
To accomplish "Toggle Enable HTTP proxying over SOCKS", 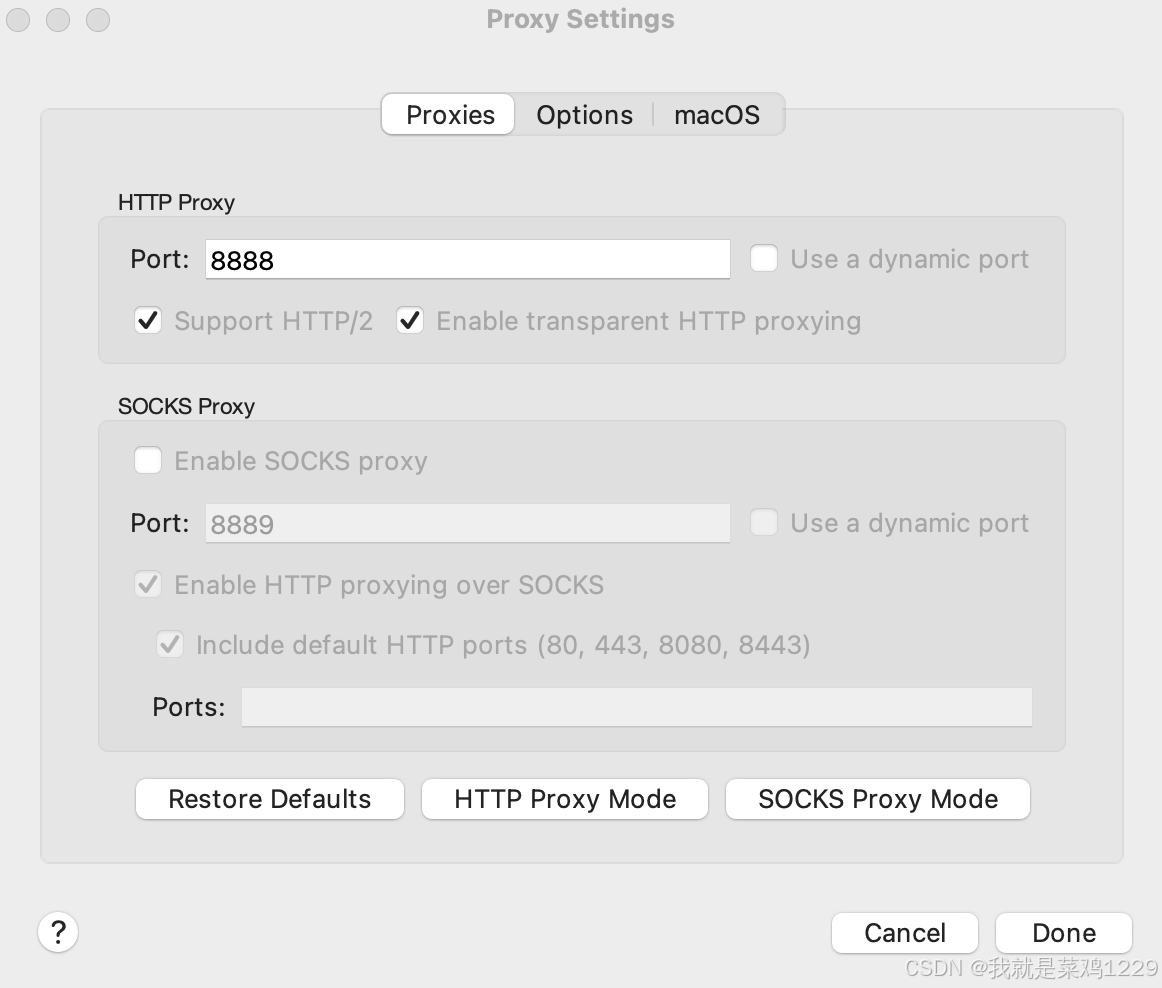I will coord(148,584).
